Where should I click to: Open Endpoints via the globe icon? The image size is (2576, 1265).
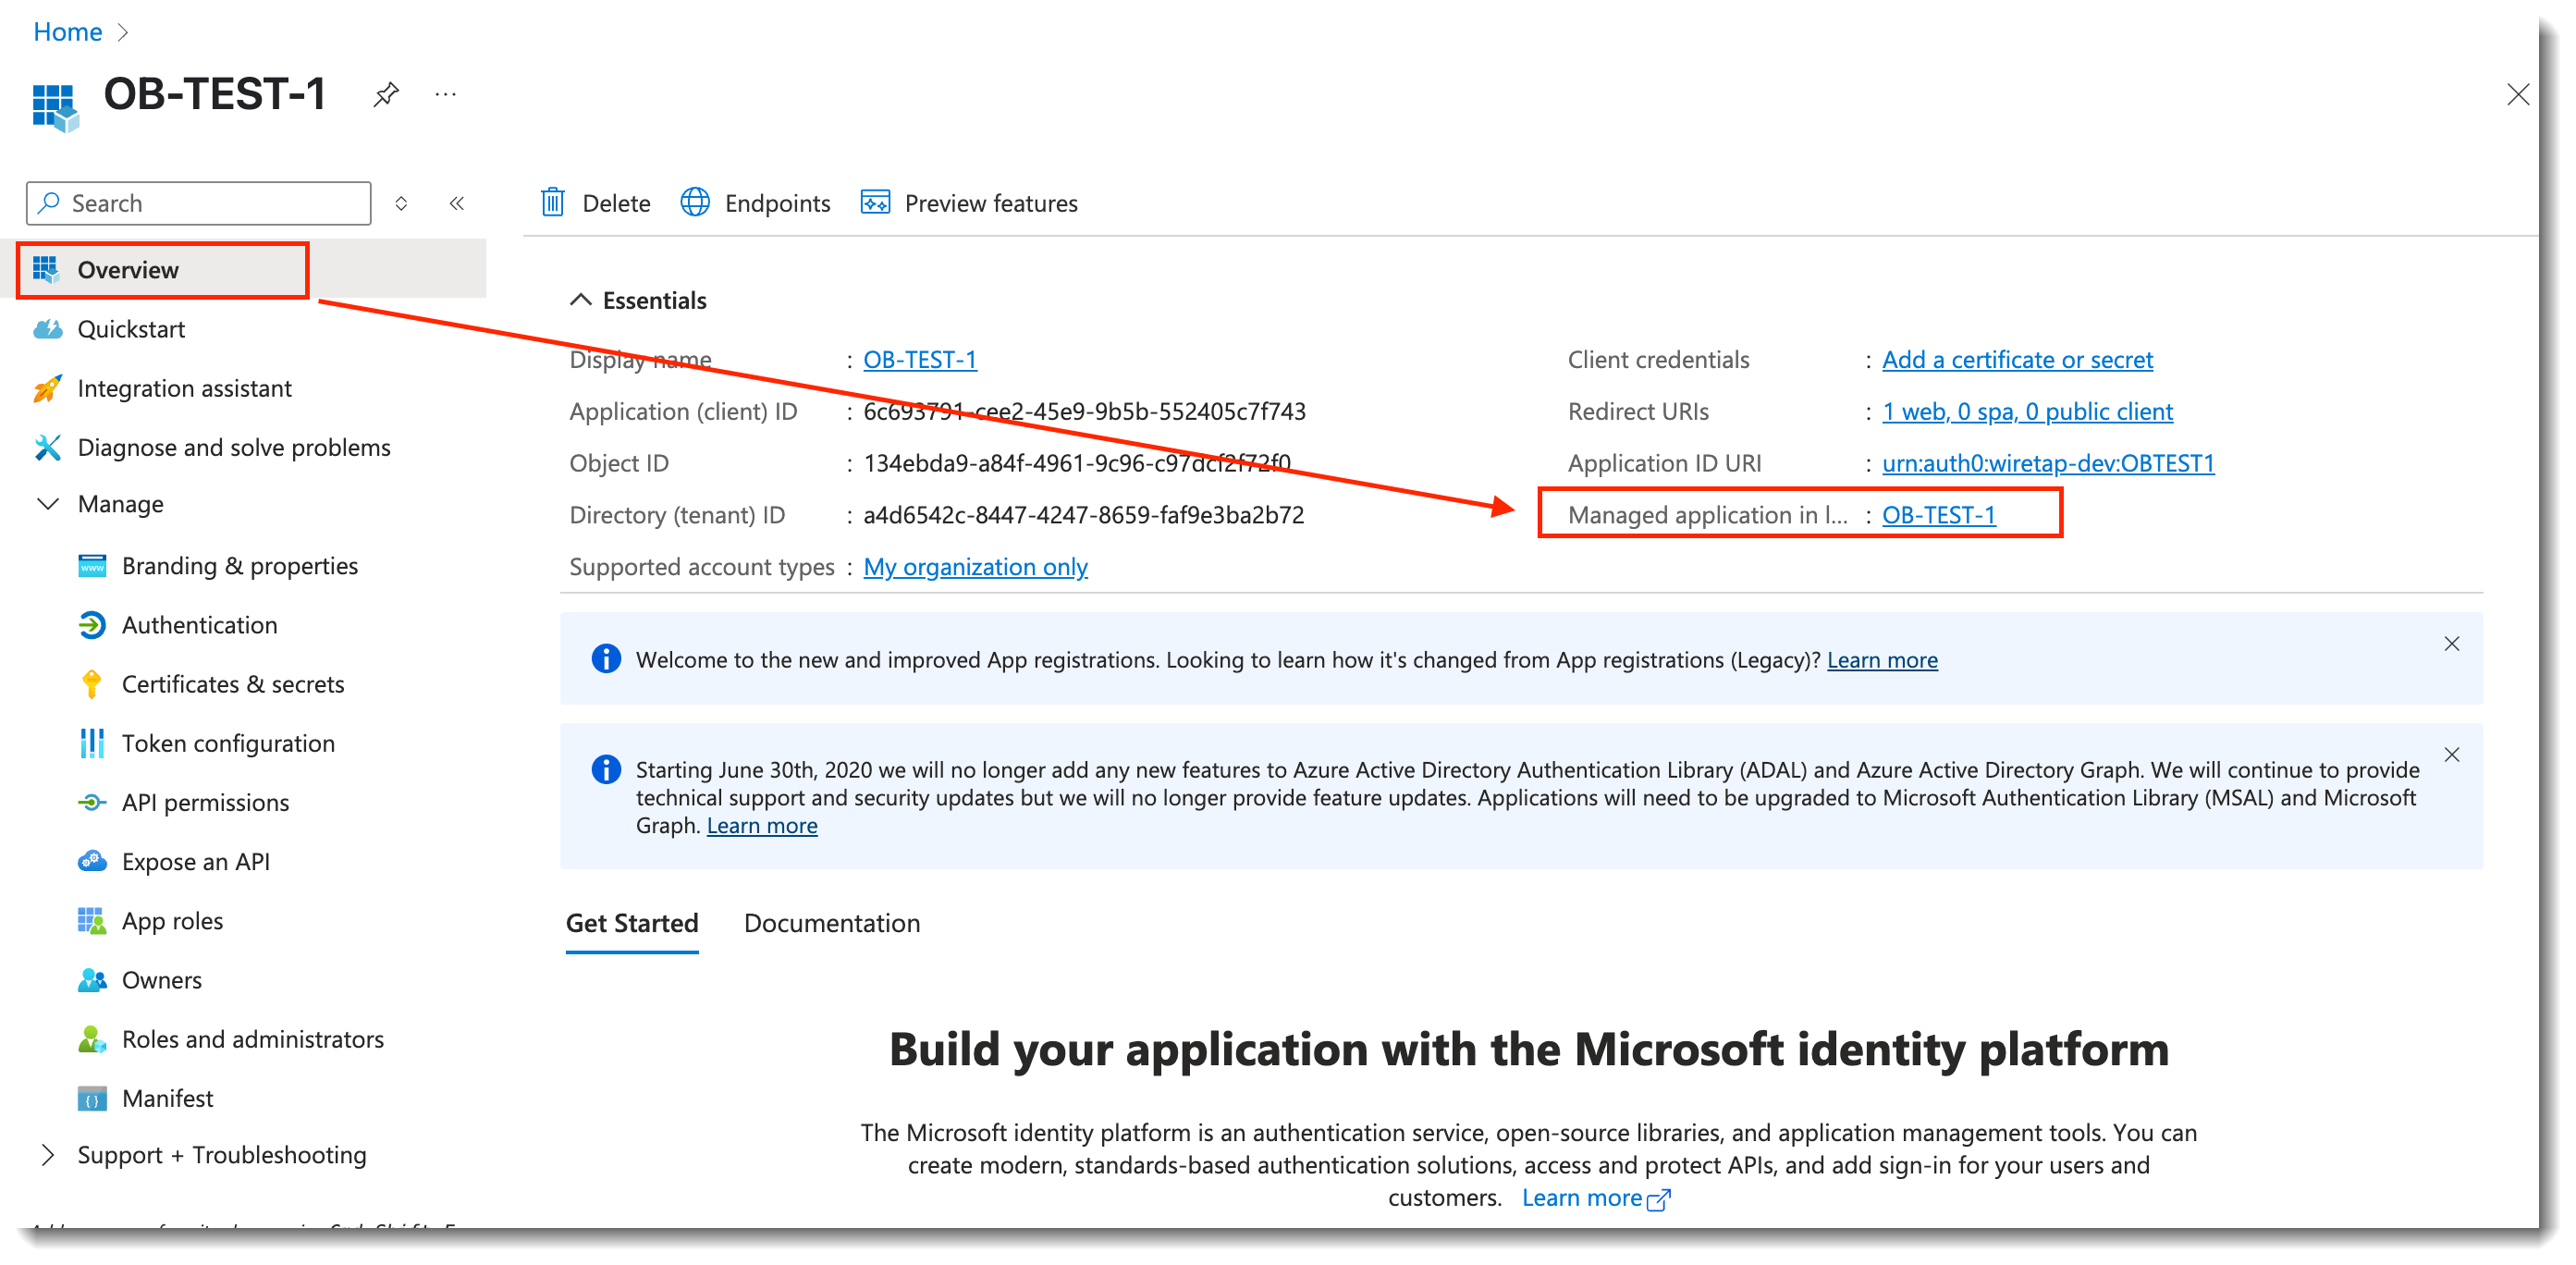[695, 203]
